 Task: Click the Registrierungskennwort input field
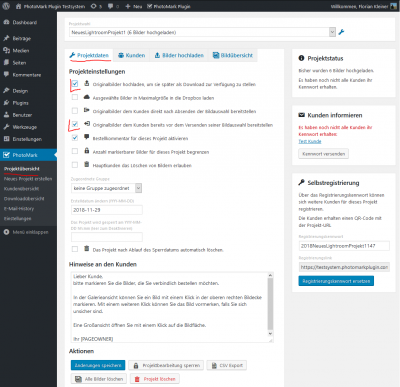(x=344, y=246)
